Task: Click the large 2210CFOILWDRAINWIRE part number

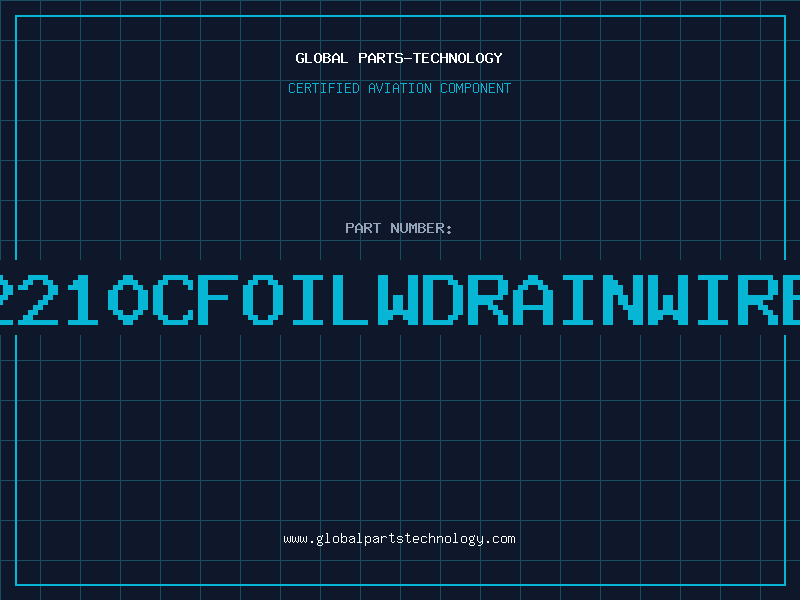Action: (x=400, y=300)
